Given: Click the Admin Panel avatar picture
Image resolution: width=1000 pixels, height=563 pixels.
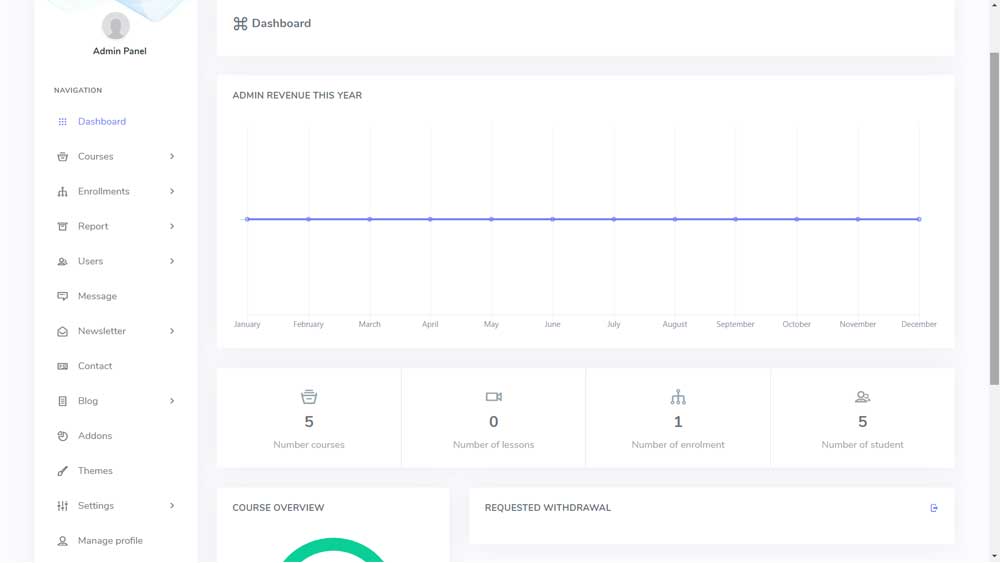Looking at the screenshot, I should 116,26.
